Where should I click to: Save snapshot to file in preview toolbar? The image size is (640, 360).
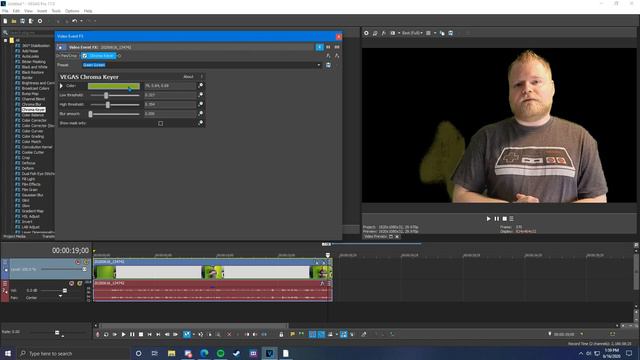click(451, 33)
